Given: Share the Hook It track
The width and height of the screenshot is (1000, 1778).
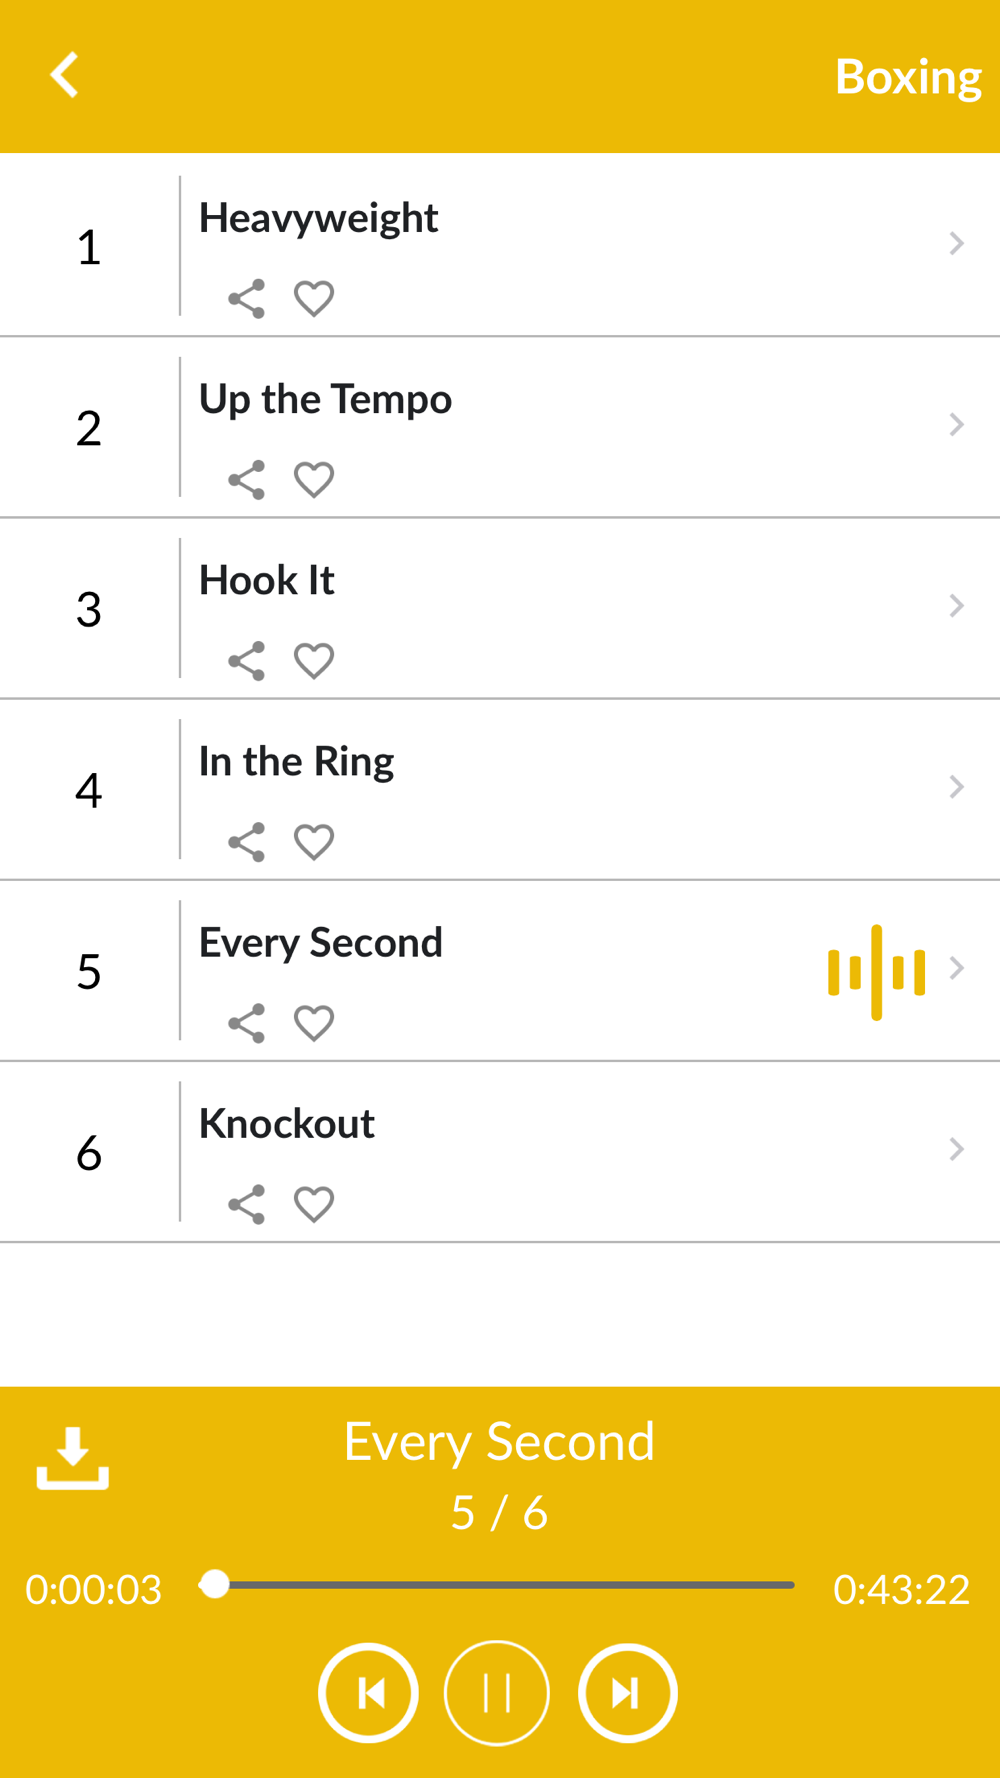Looking at the screenshot, I should click(x=247, y=661).
